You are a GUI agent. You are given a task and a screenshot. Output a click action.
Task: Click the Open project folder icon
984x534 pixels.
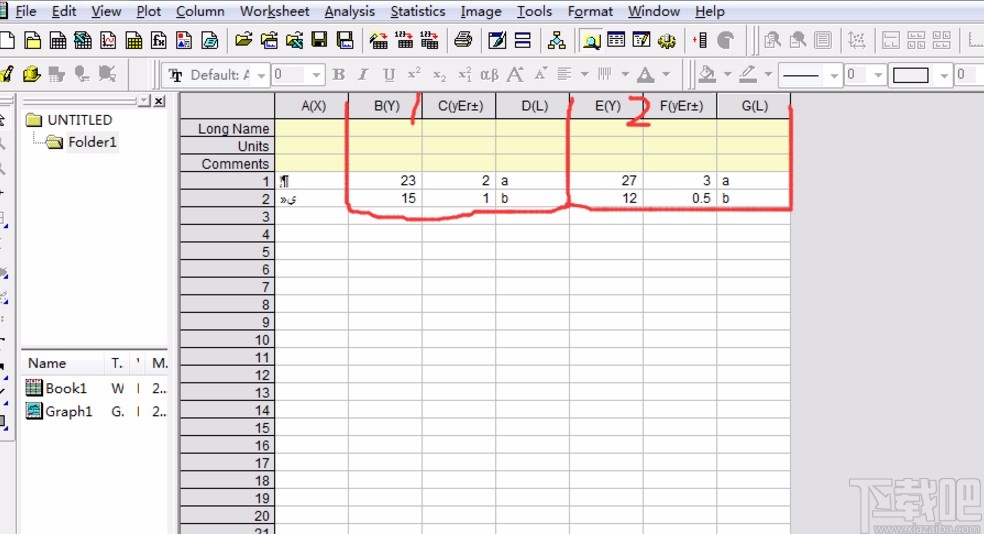243,41
